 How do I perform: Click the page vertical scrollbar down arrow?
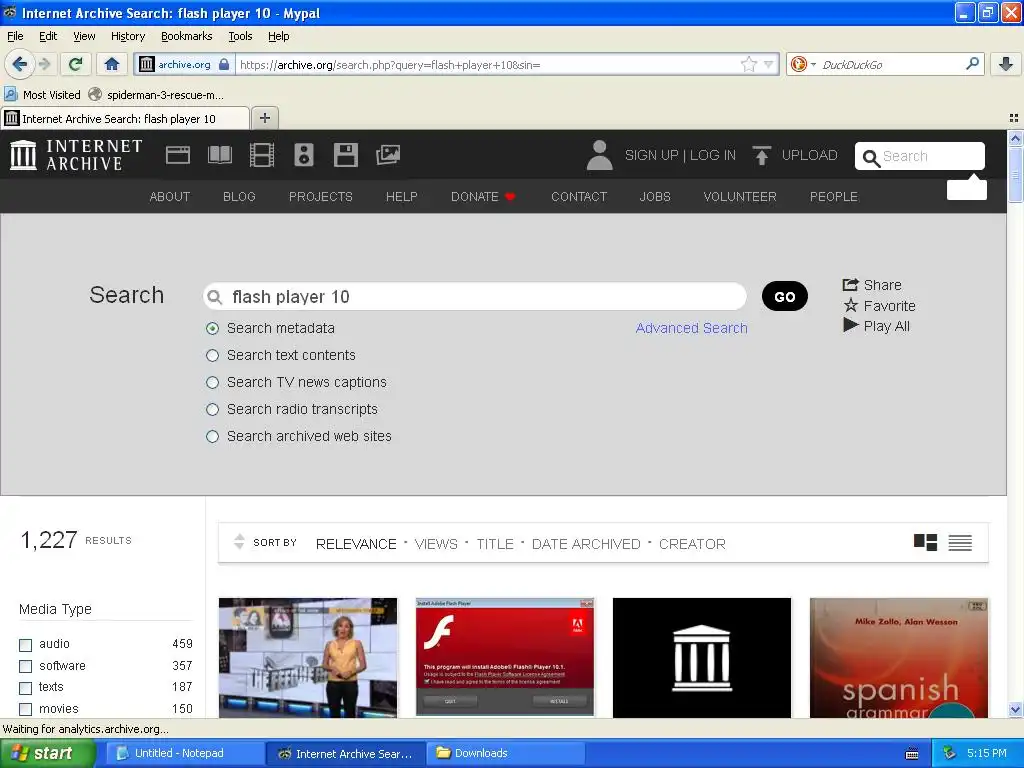1015,710
